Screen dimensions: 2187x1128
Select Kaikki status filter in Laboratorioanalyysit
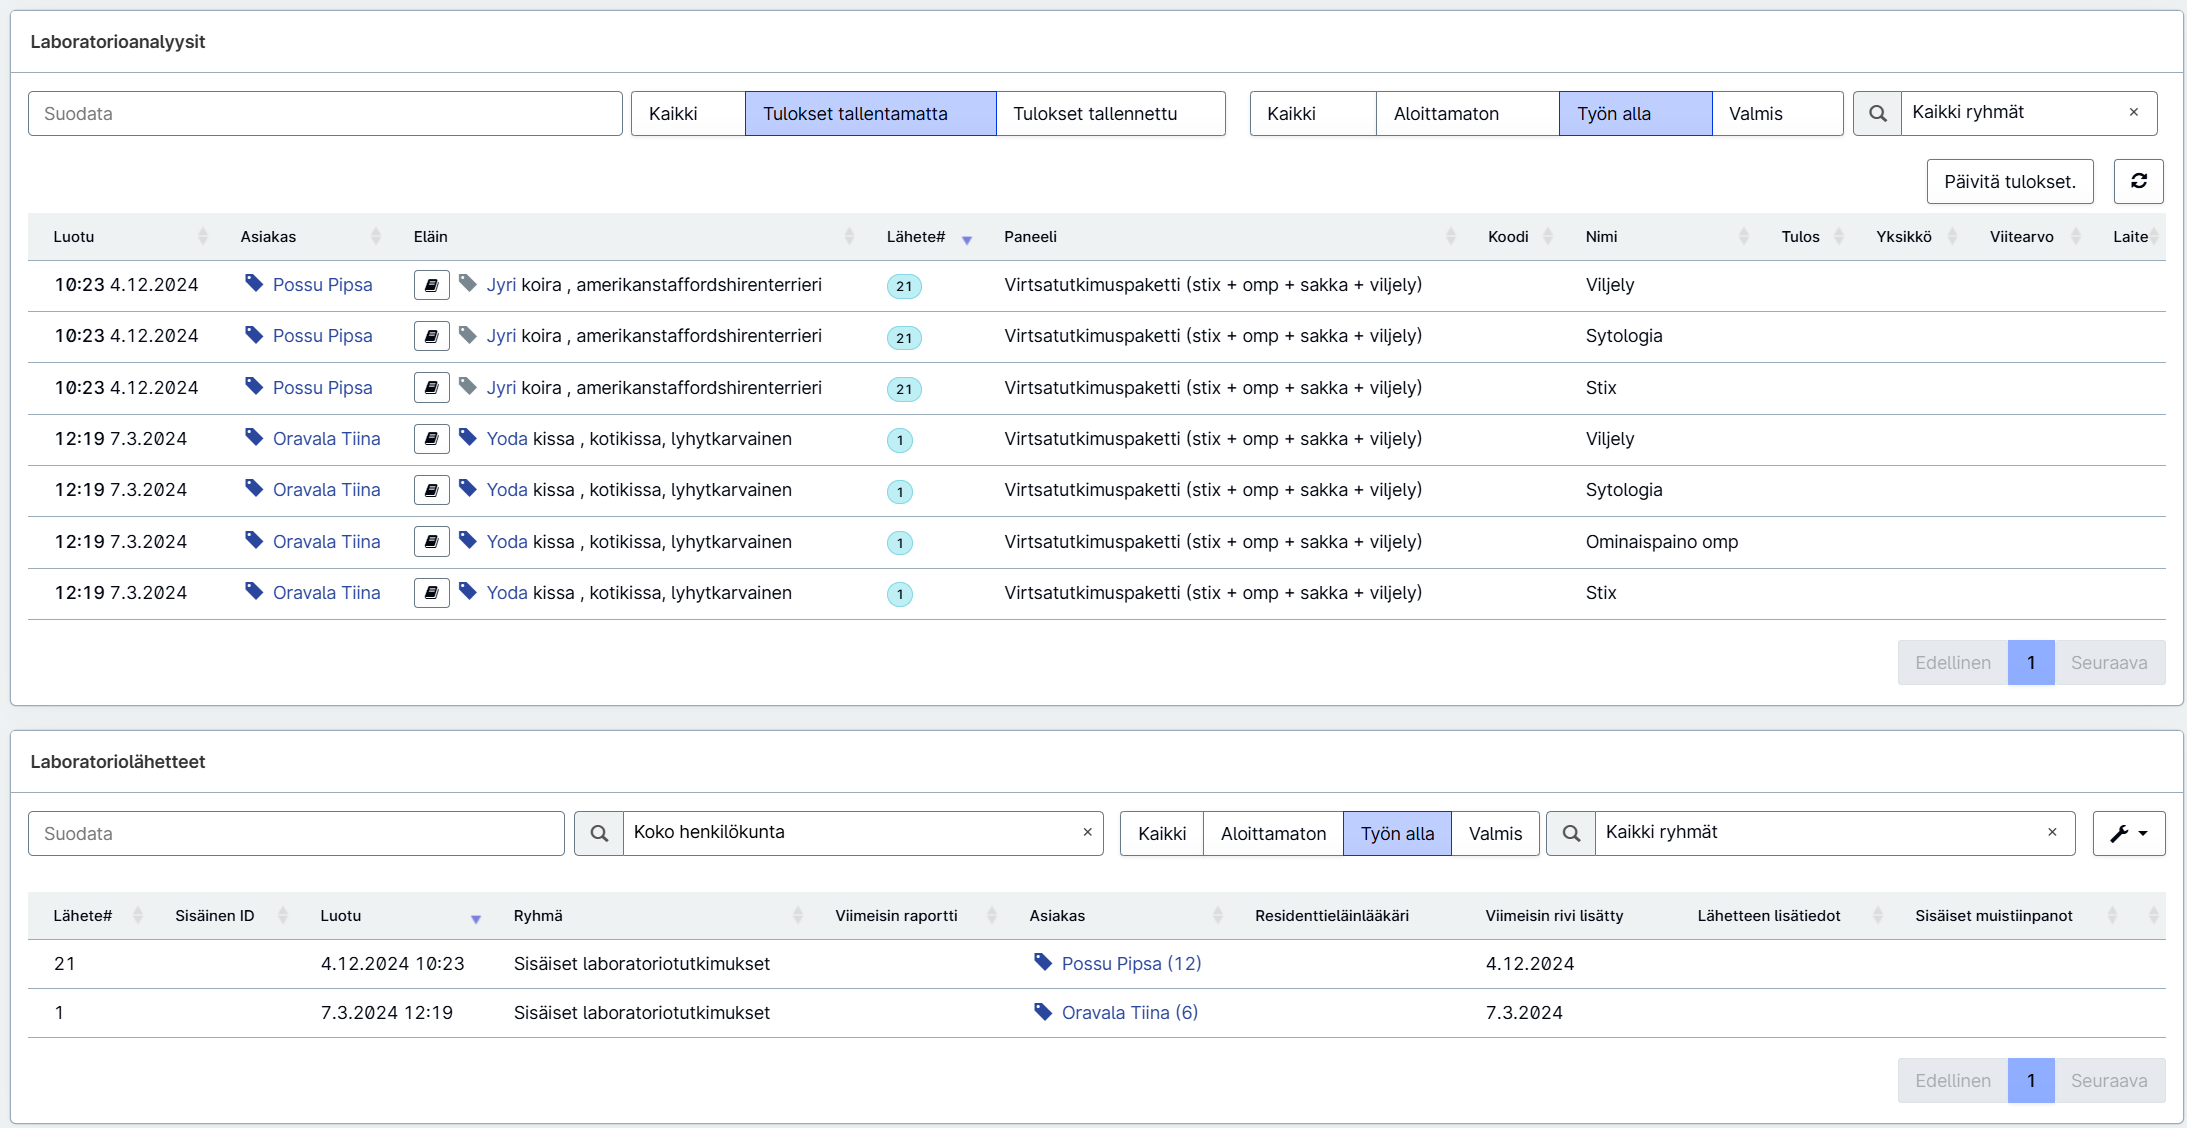1313,113
